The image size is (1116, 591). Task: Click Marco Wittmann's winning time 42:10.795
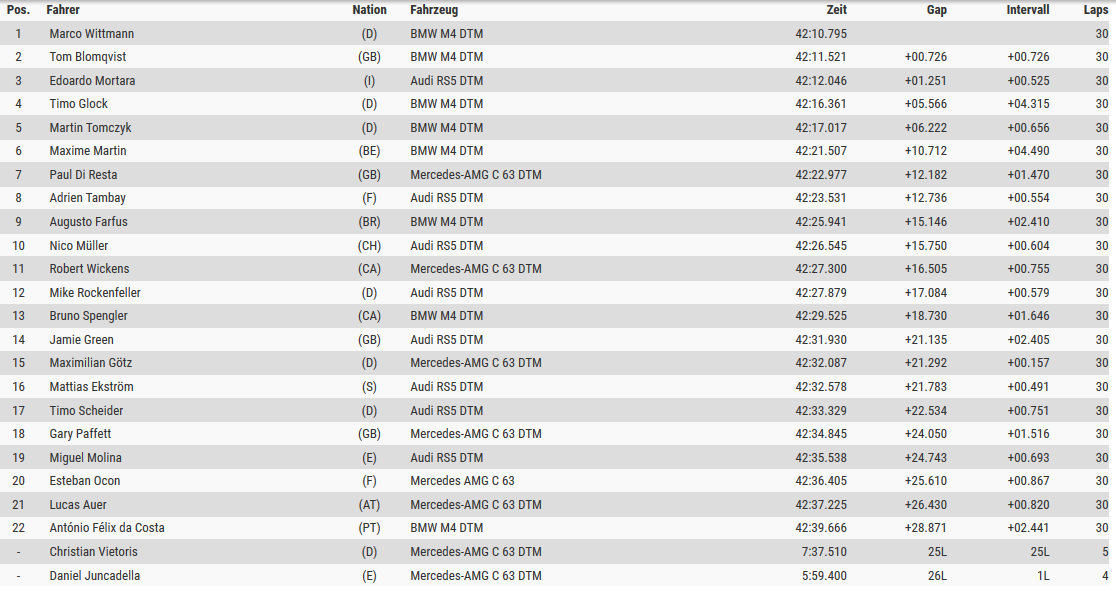[821, 33]
